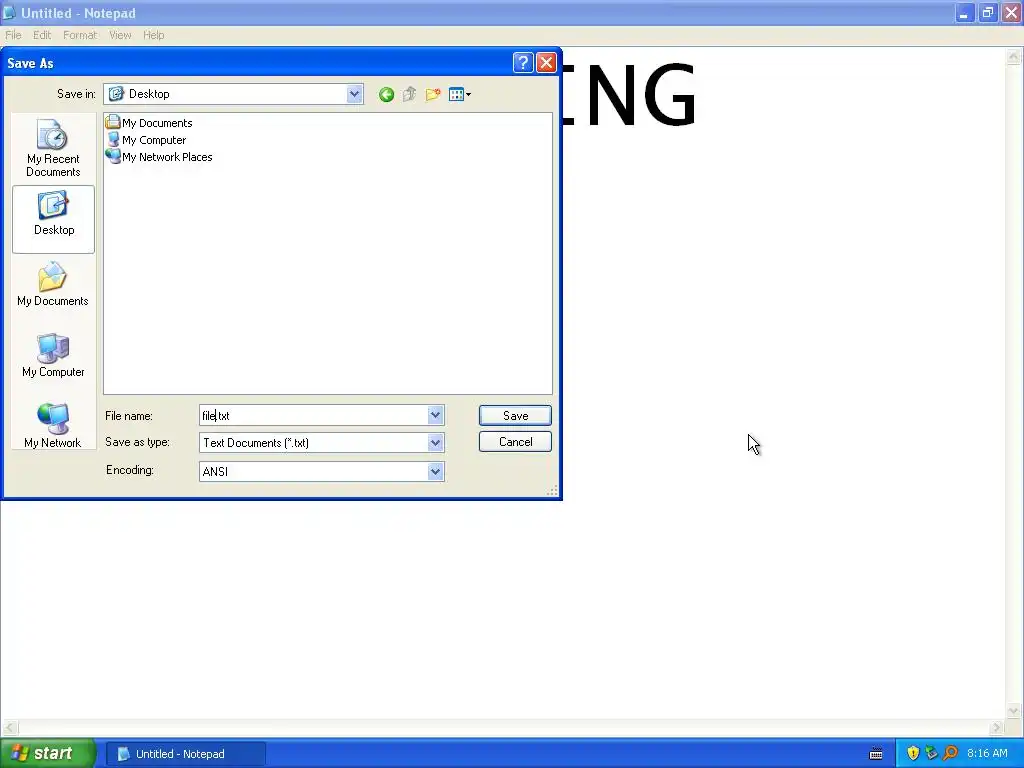The image size is (1024, 768).
Task: Click the Cancel button
Action: 515,442
